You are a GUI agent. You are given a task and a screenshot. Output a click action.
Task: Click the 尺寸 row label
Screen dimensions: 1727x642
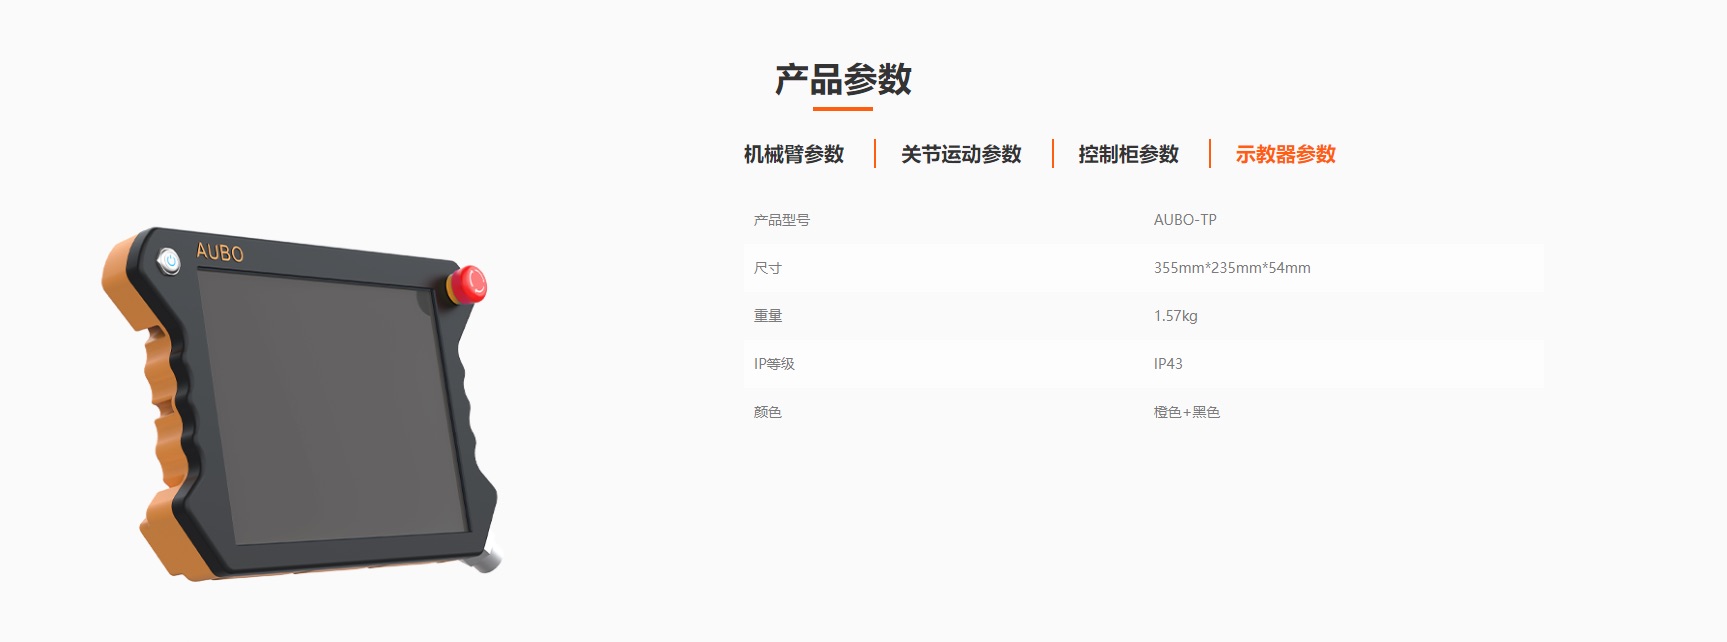(767, 268)
